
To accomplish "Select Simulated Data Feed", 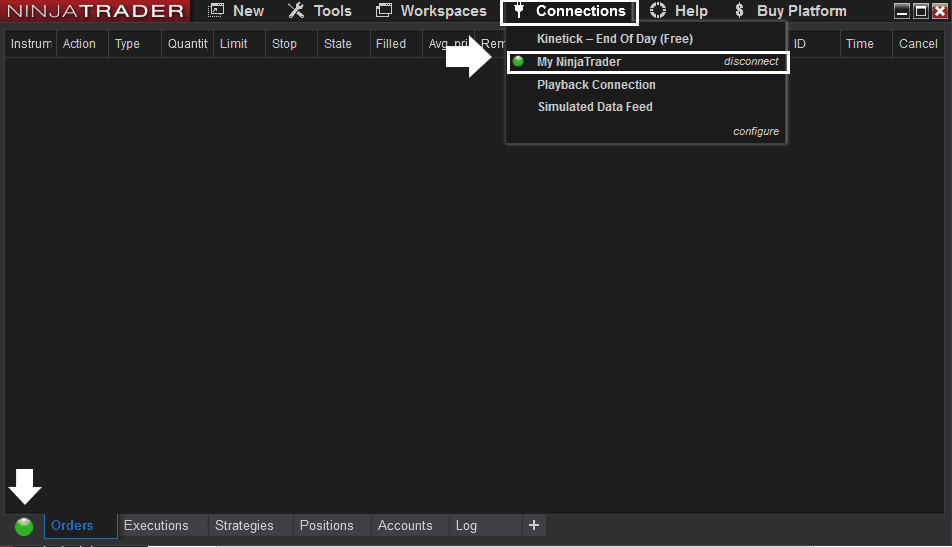I will 595,107.
